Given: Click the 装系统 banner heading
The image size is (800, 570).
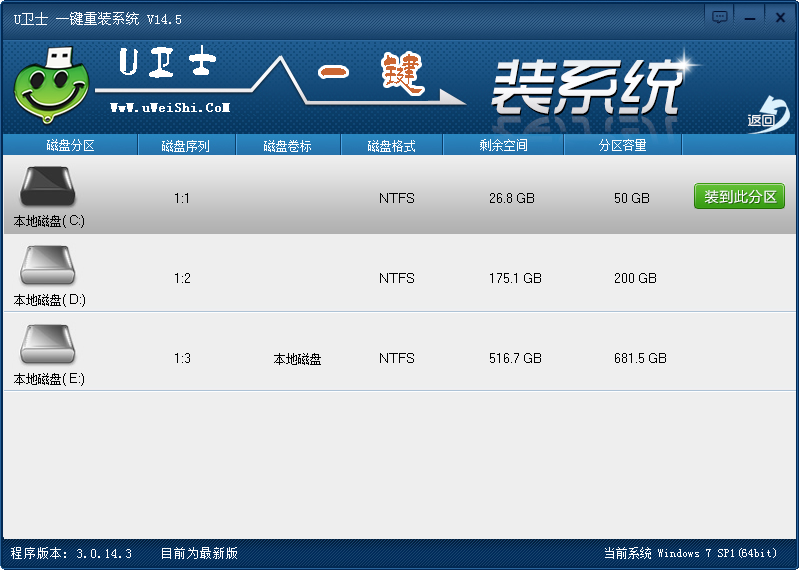Looking at the screenshot, I should coord(587,87).
